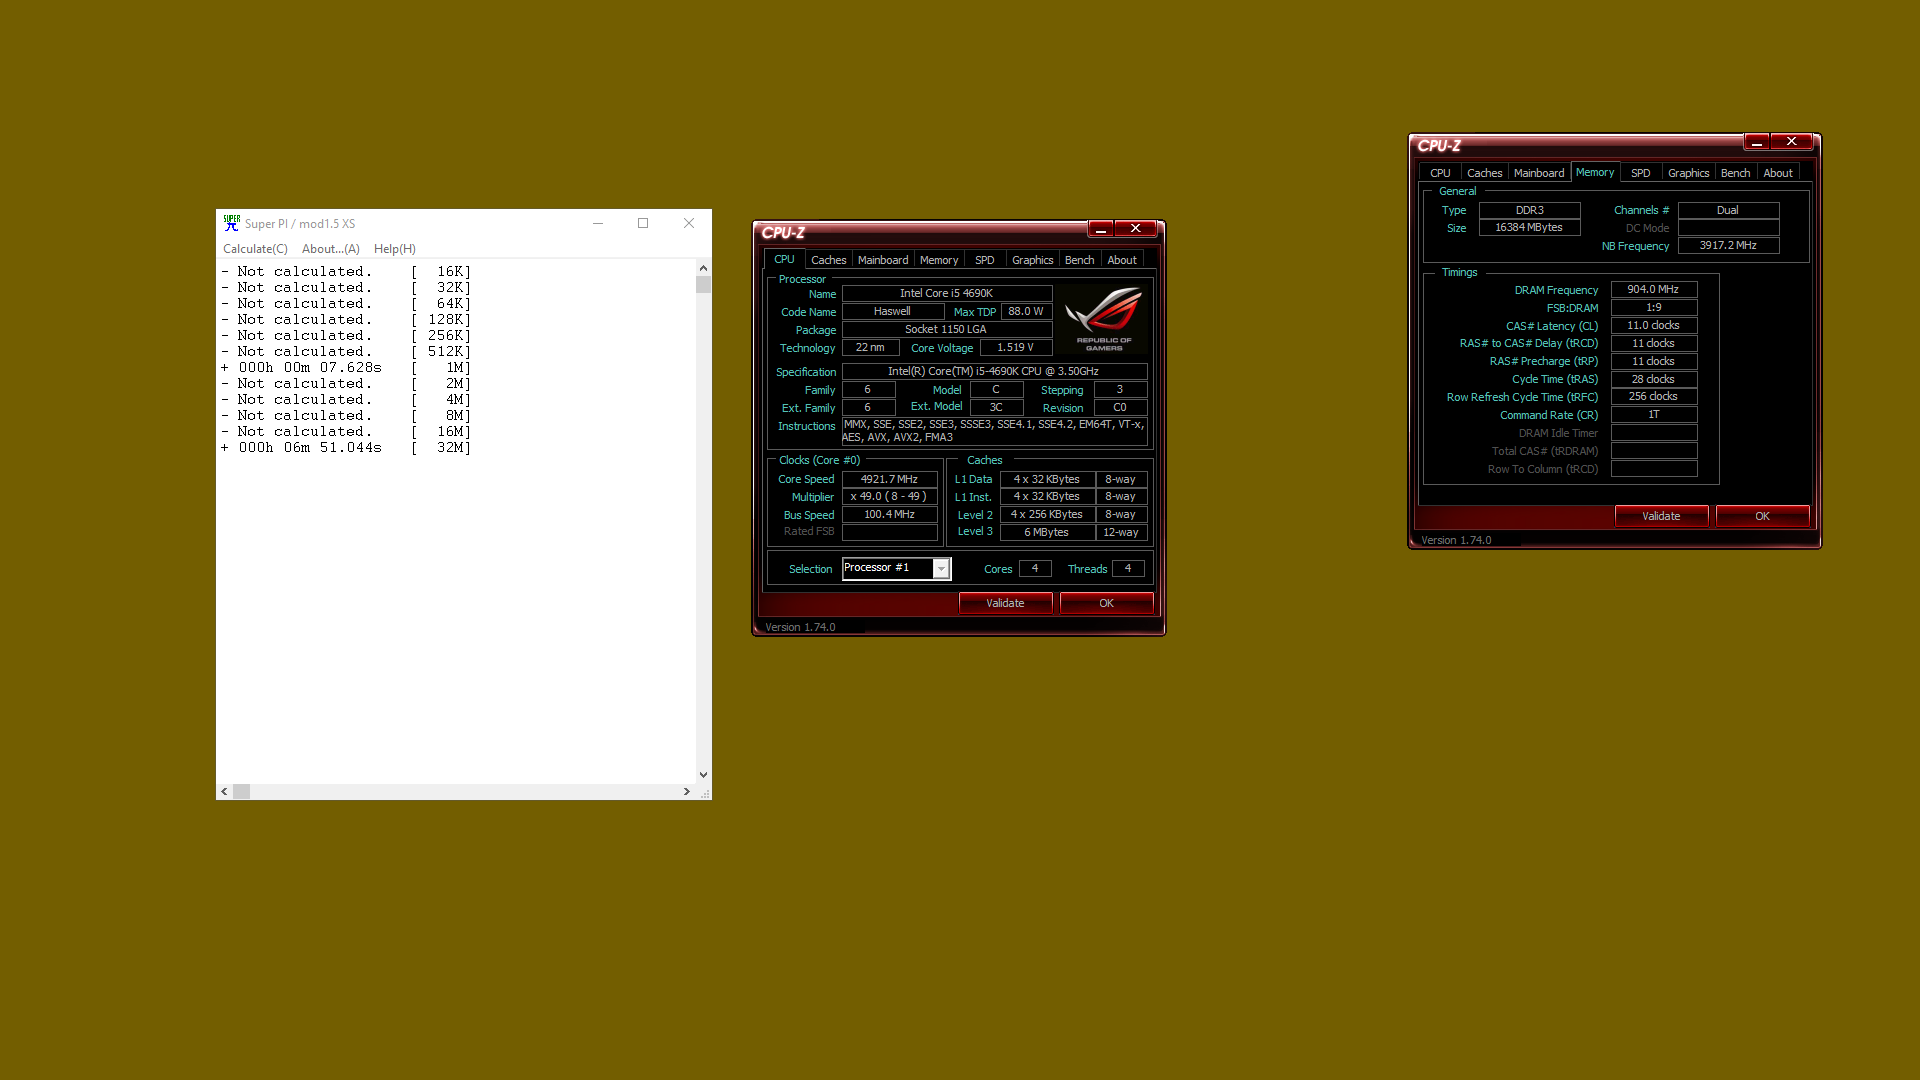Image resolution: width=1920 pixels, height=1080 pixels.
Task: Close the CPU-Z CPU tab window
Action: click(x=1136, y=229)
